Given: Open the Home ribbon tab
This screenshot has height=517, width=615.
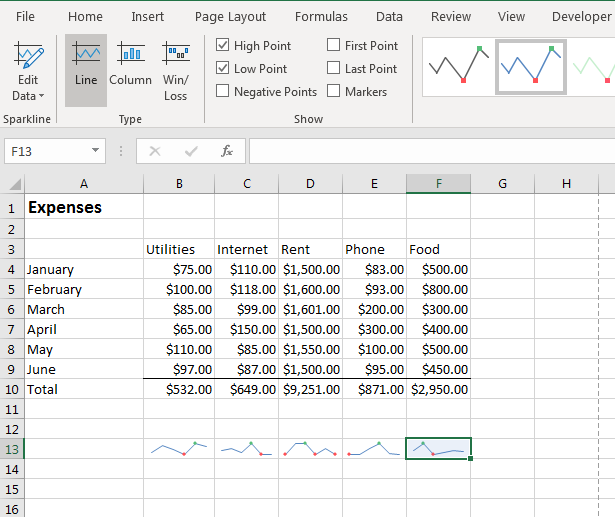Looking at the screenshot, I should tap(85, 16).
